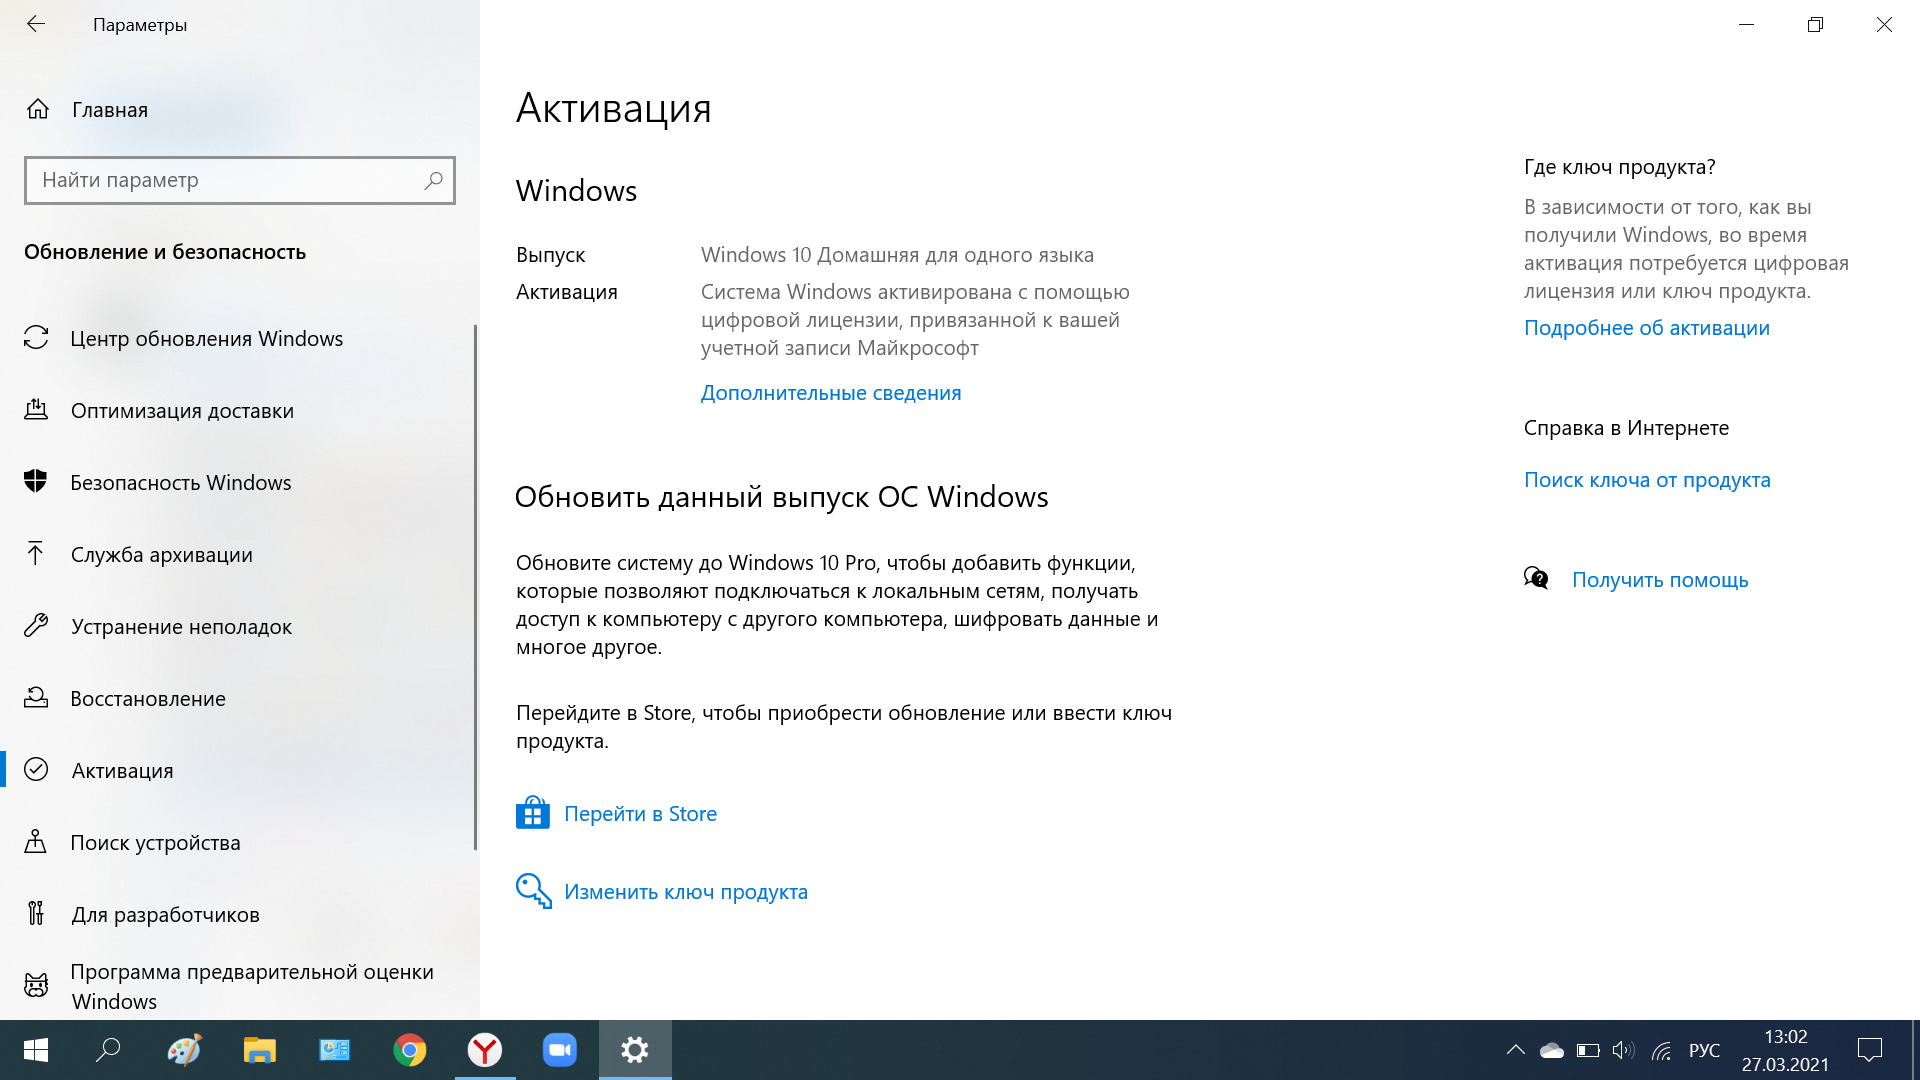
Task: Click the Windows Security shield icon
Action: pyautogui.click(x=36, y=482)
